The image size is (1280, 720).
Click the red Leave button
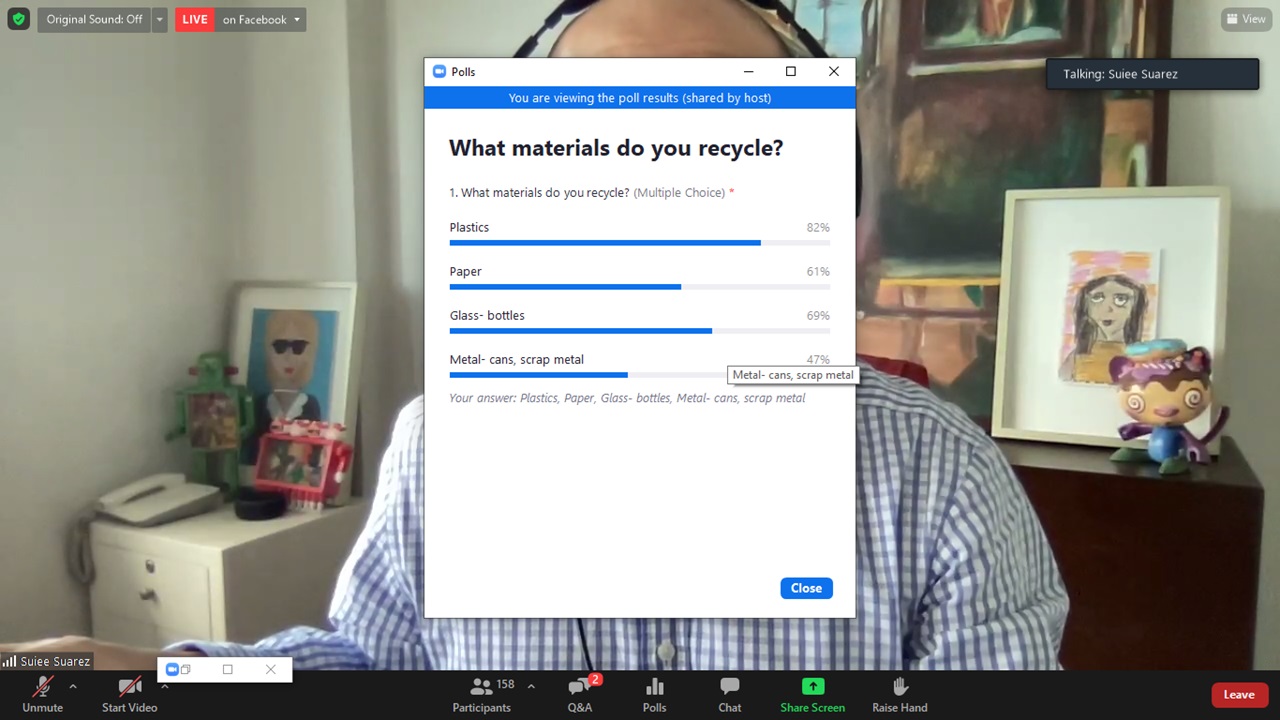pos(1239,695)
